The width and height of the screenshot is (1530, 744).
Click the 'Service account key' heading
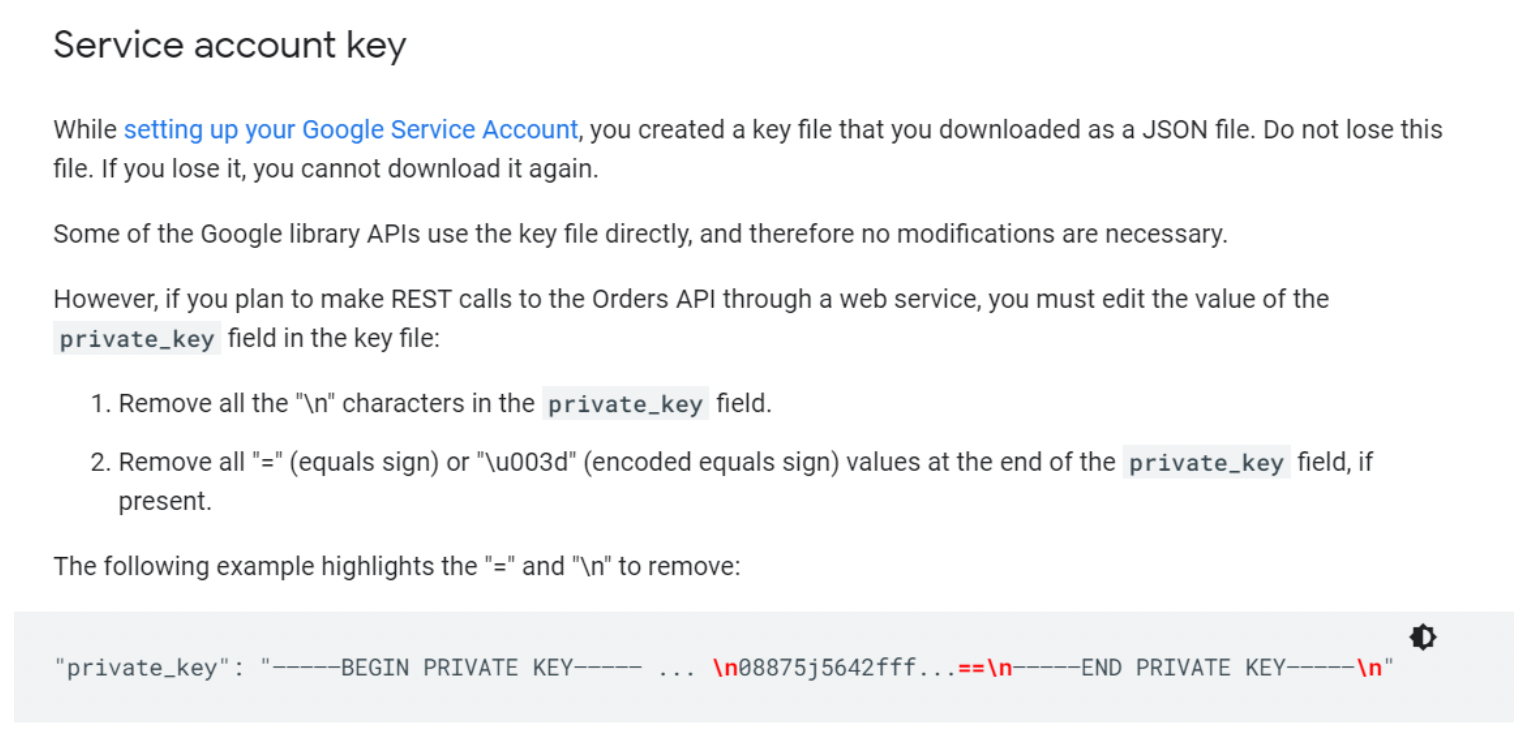point(230,45)
